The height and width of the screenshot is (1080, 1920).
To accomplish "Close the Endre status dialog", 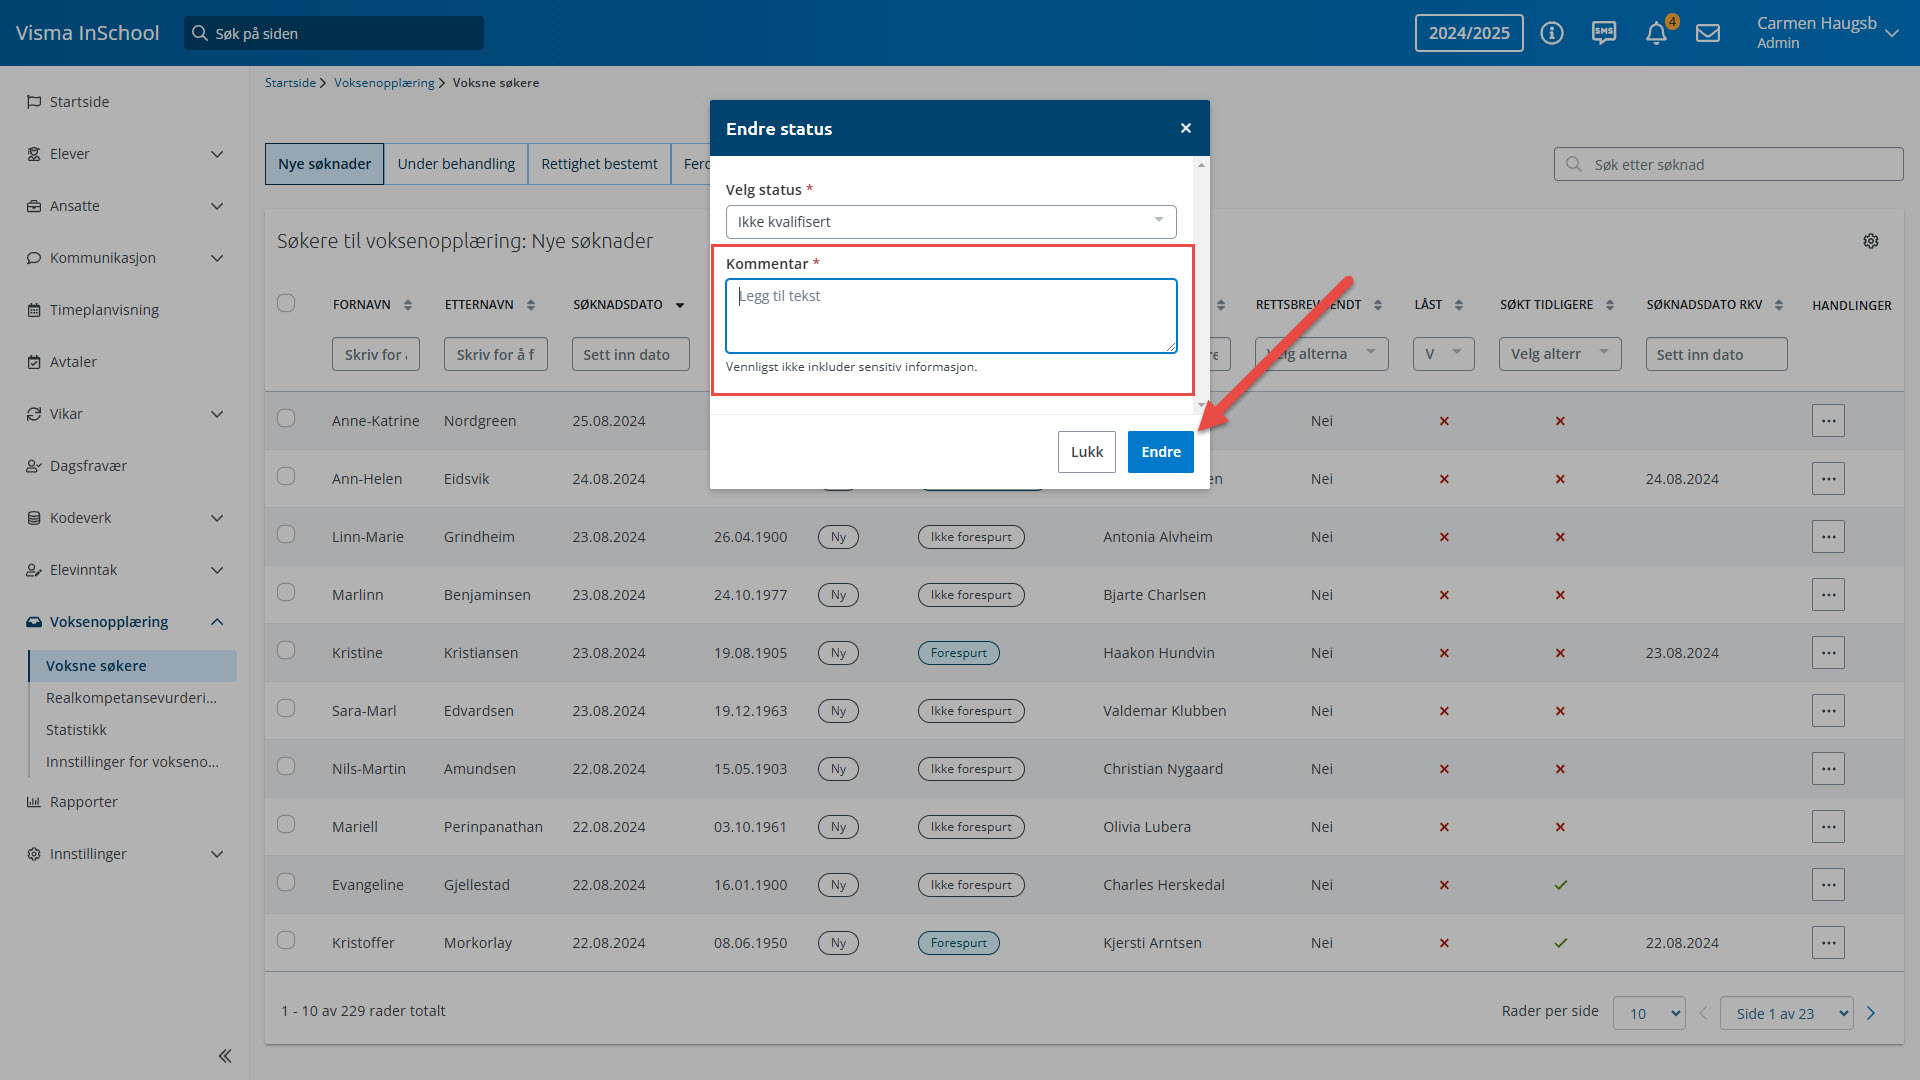I will click(x=1186, y=128).
